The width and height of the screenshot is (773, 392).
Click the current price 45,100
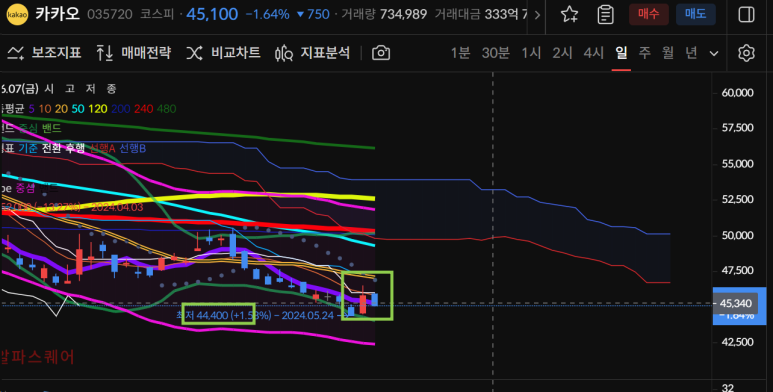[212, 14]
